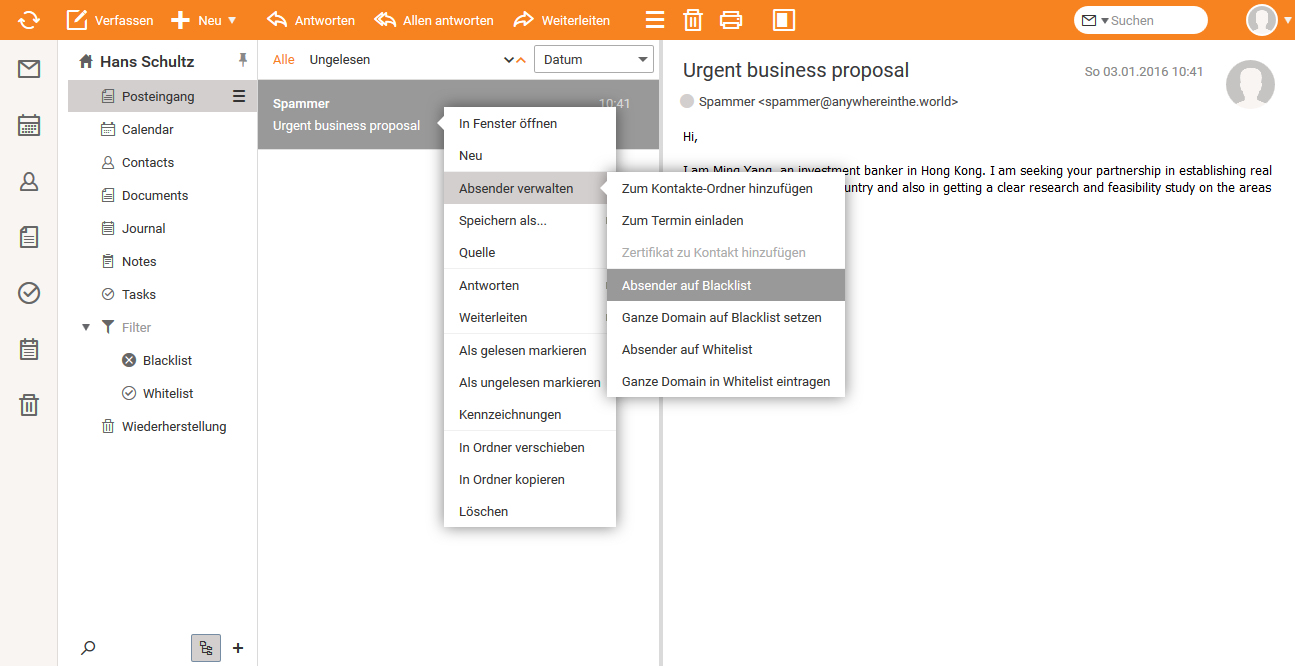Select the Ungelesen filter
1295x666 pixels.
(339, 60)
